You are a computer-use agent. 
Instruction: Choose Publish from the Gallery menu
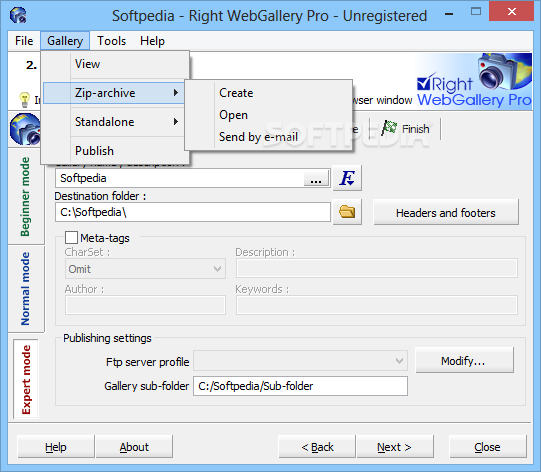116,151
